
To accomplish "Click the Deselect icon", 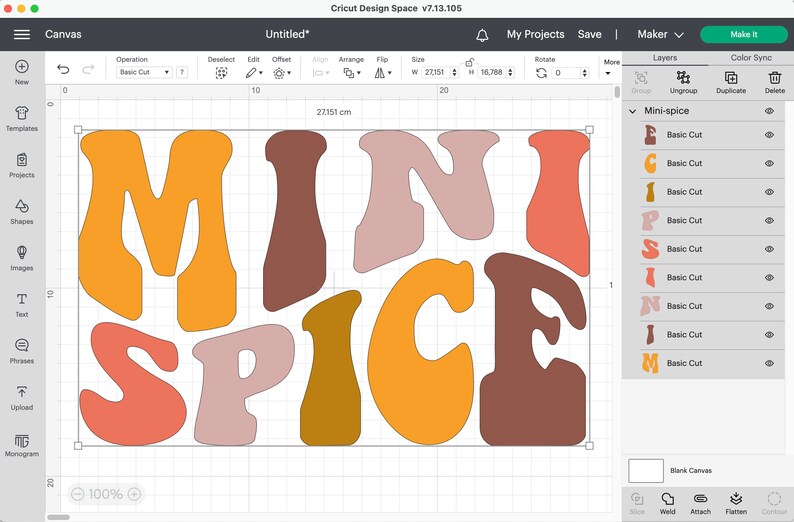I will (221, 73).
